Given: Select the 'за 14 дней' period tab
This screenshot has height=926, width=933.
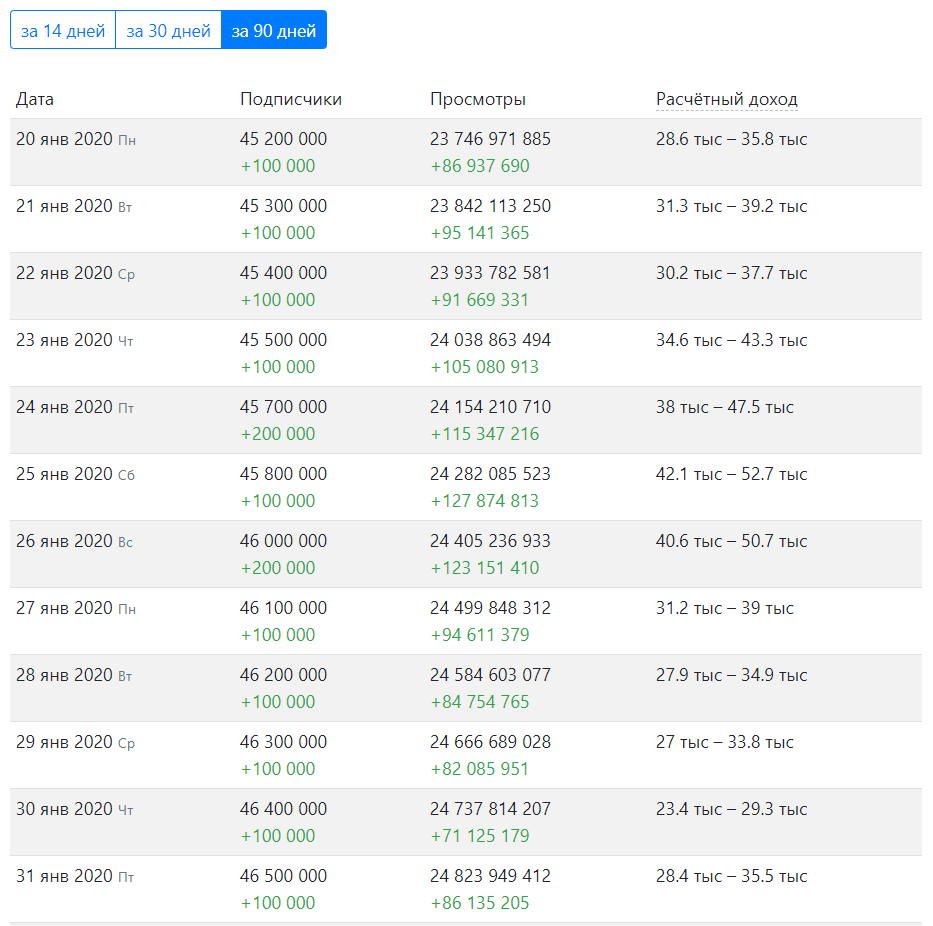Looking at the screenshot, I should [x=63, y=30].
